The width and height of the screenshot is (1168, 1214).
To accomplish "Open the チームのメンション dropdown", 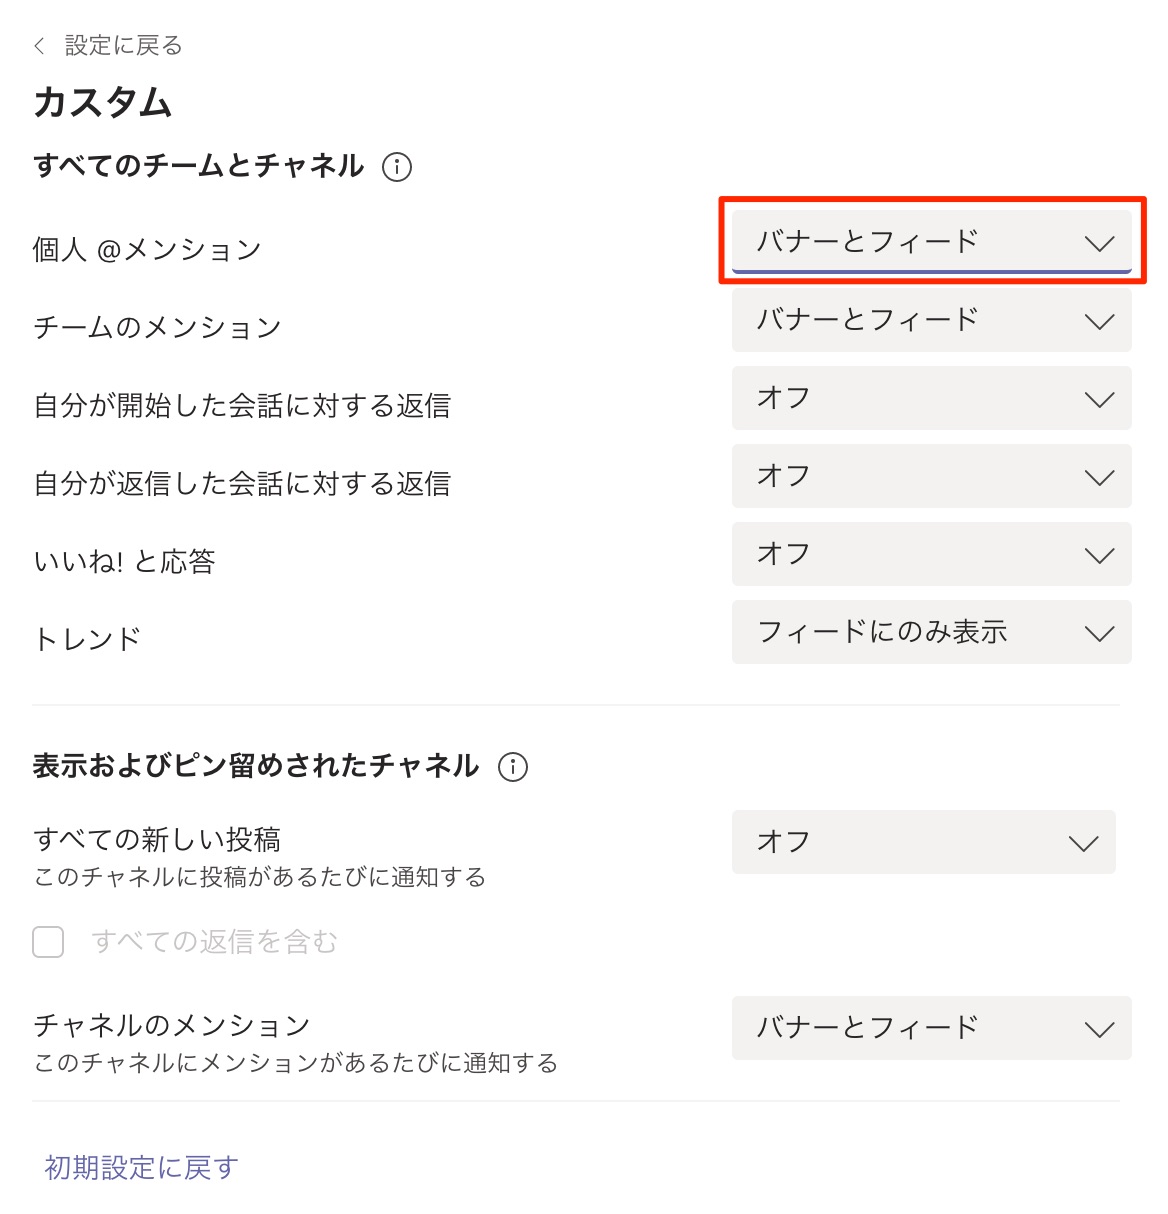I will click(x=931, y=320).
